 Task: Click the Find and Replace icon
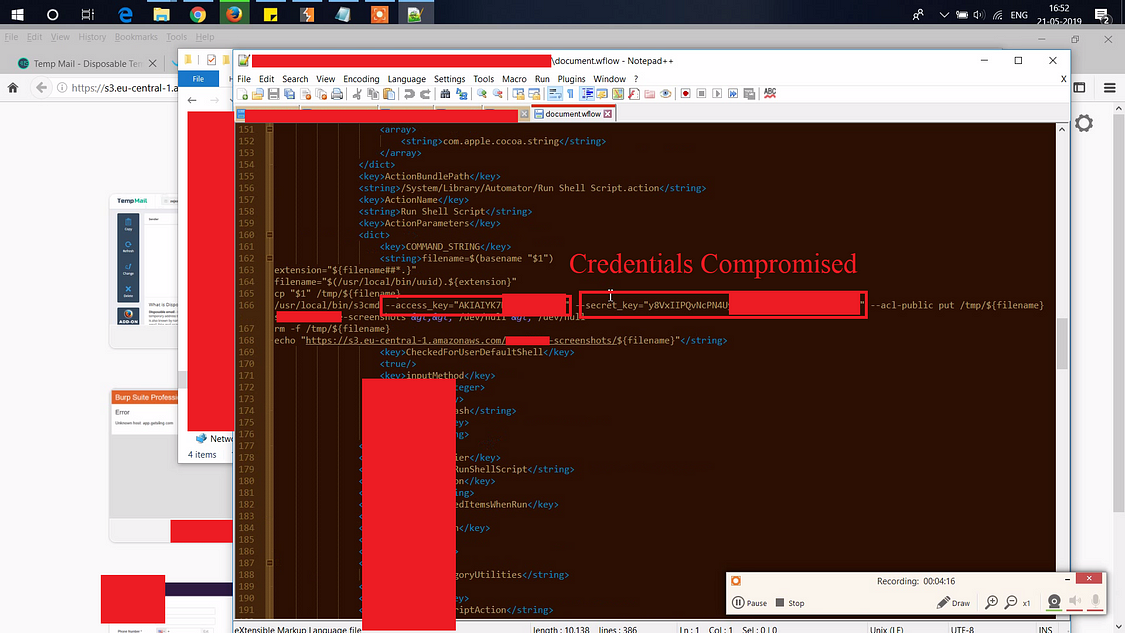(461, 94)
